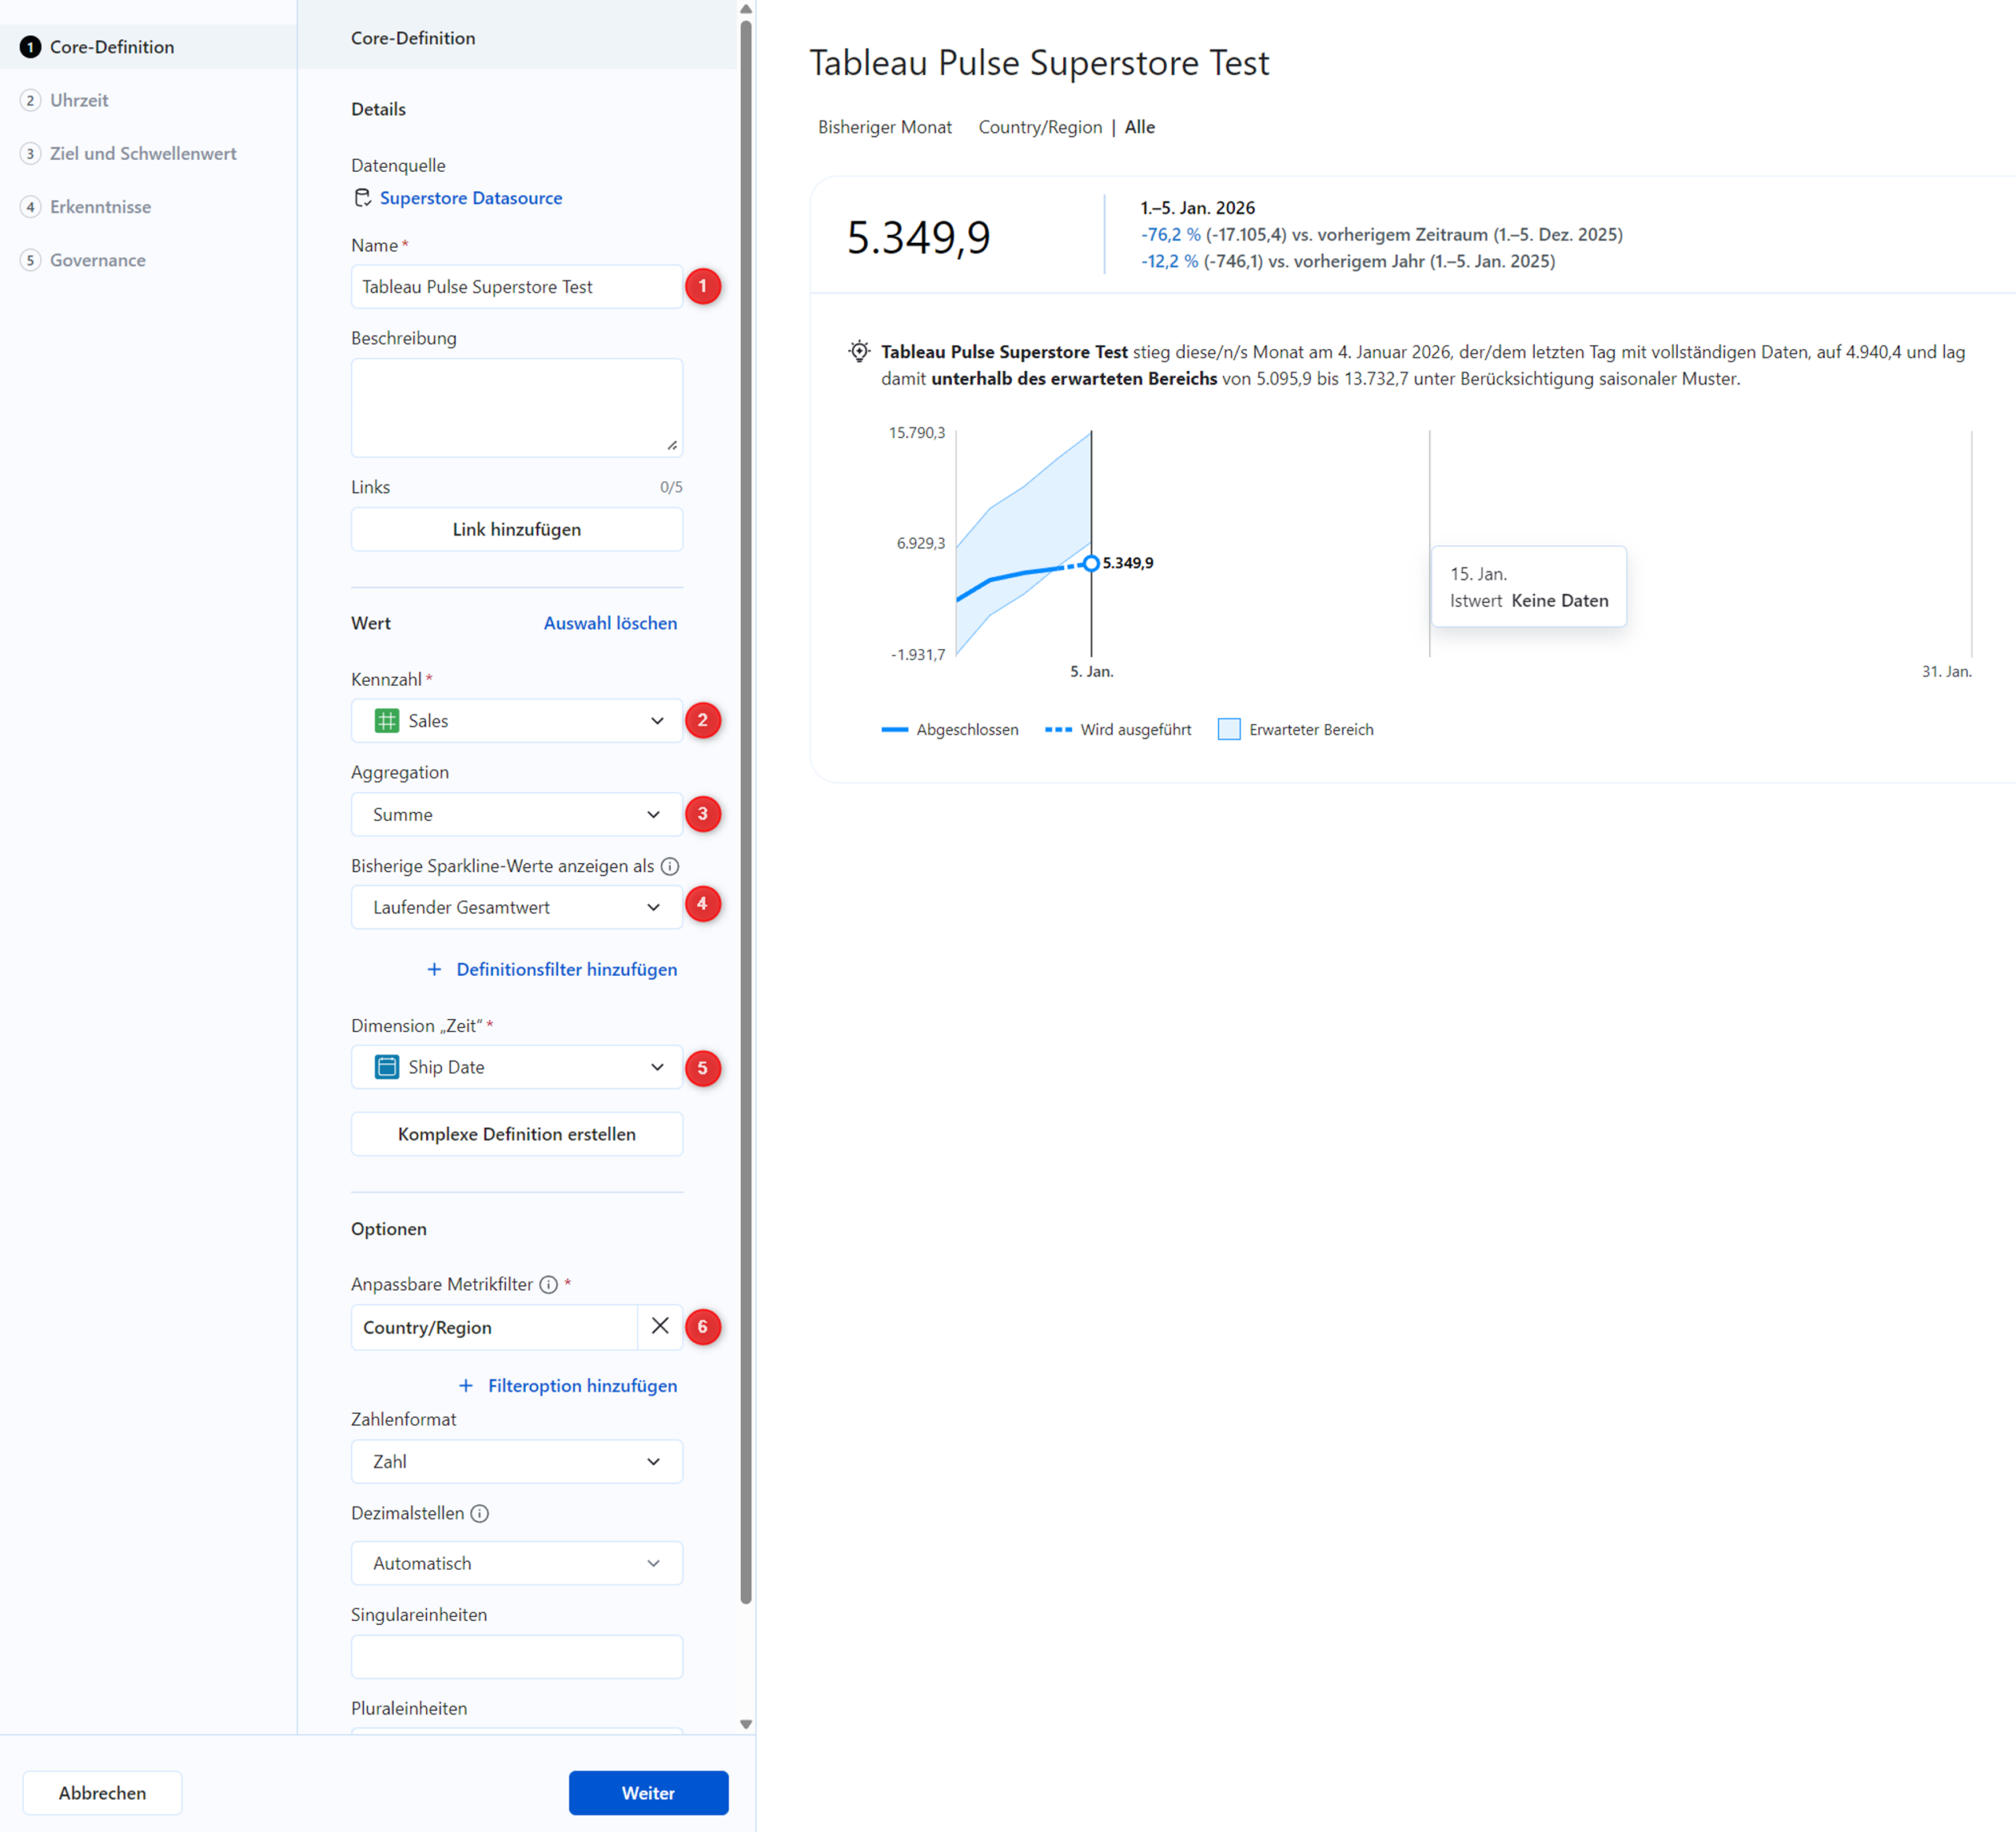Open Laufender Gesamtwert dropdown
2016x1832 pixels.
516,907
